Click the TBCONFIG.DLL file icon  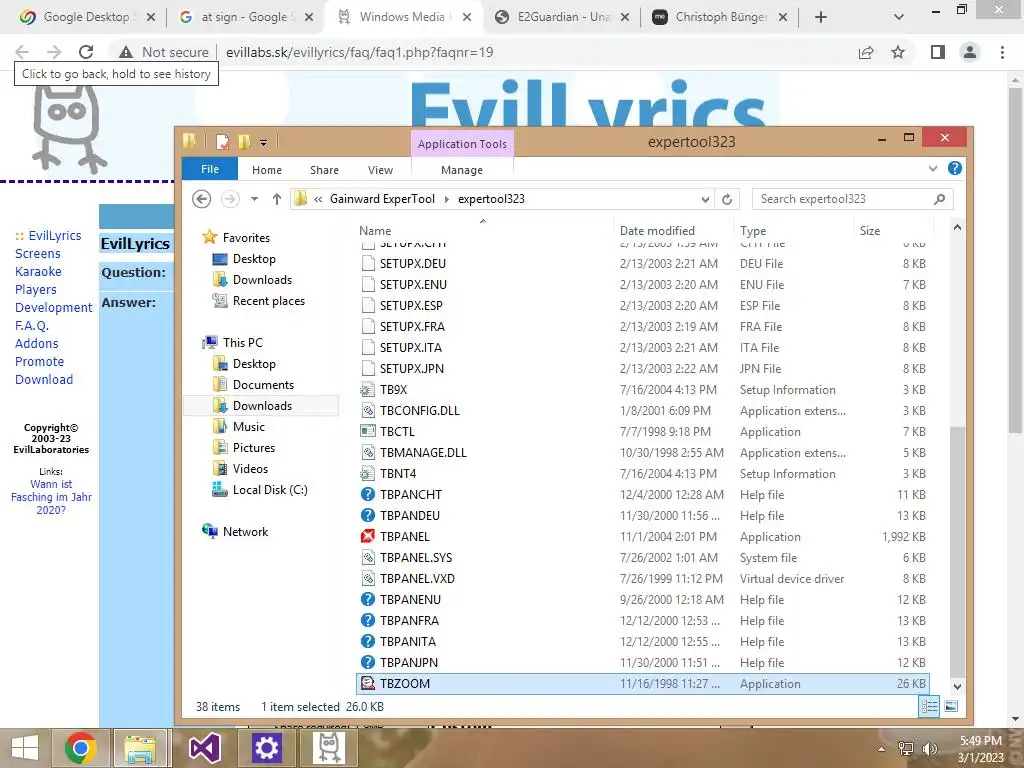(x=368, y=410)
